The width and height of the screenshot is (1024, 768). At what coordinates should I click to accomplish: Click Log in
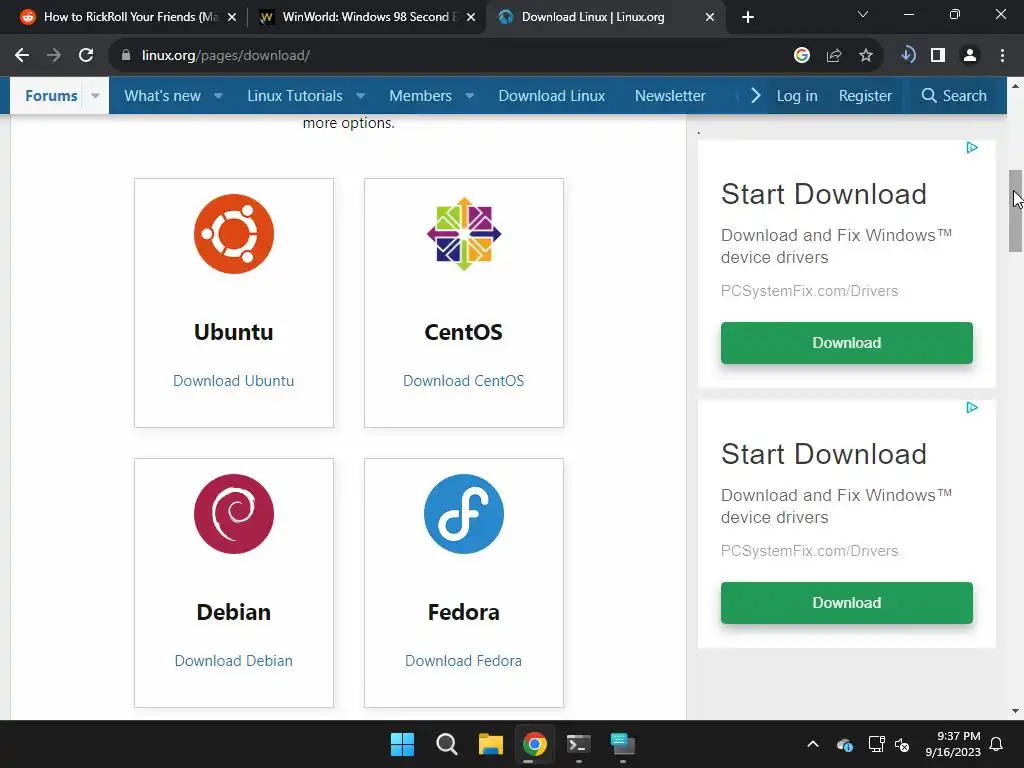tap(797, 96)
